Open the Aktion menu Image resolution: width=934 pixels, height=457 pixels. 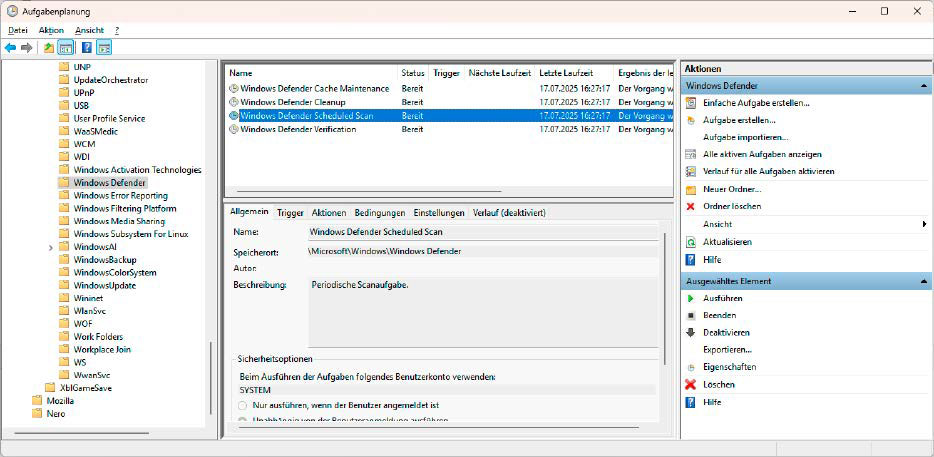click(51, 30)
